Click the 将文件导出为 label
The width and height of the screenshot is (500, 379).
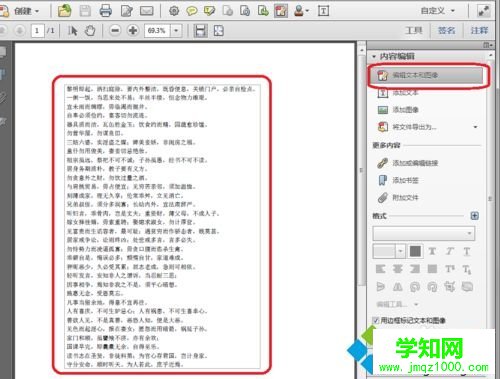414,127
